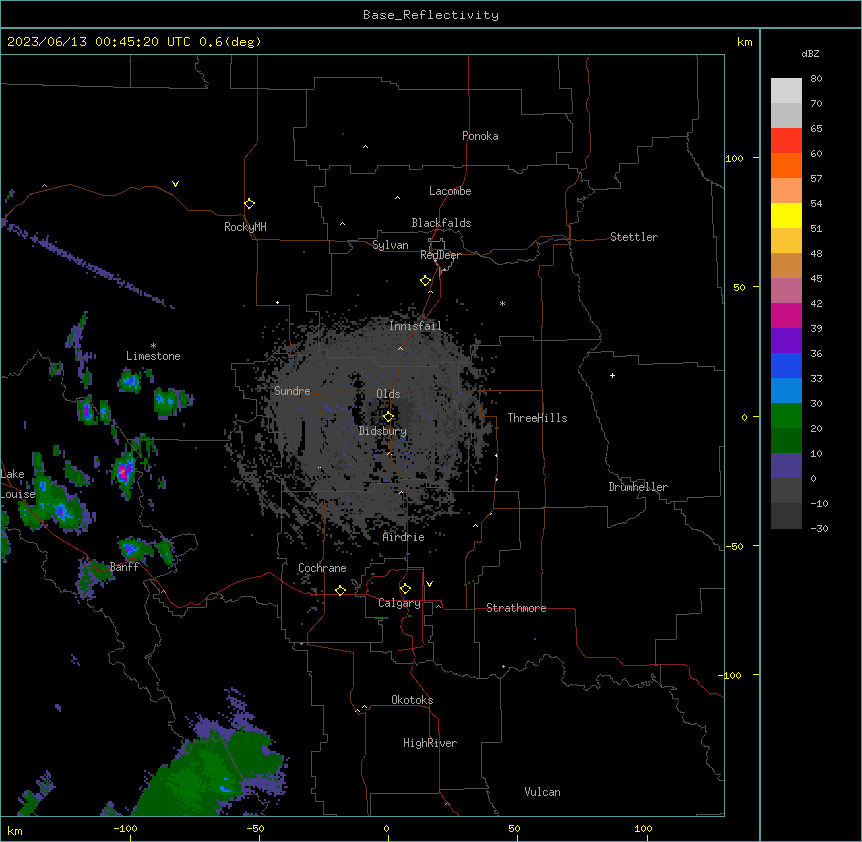Click the RedDeer city label

tap(440, 255)
